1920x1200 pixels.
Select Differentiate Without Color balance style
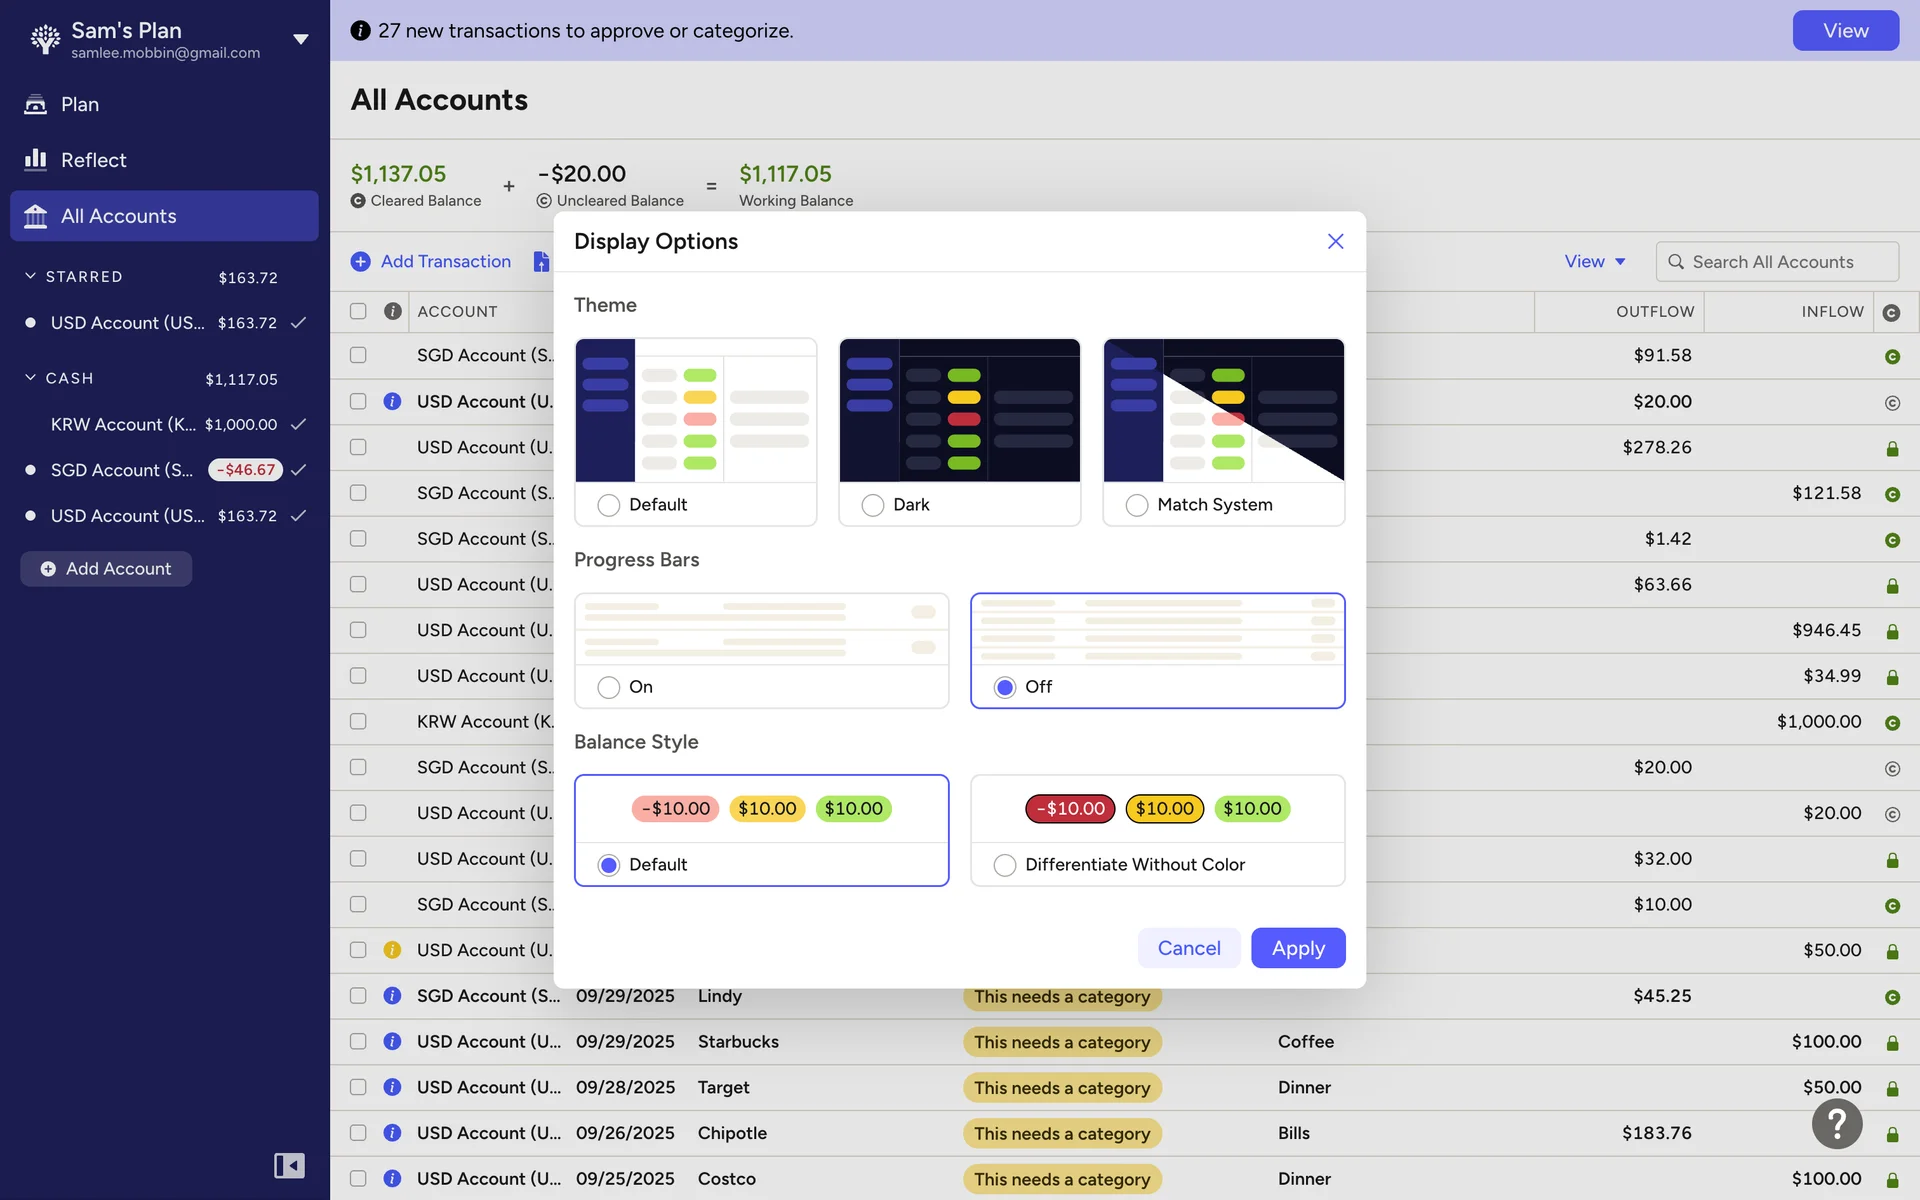(1005, 865)
